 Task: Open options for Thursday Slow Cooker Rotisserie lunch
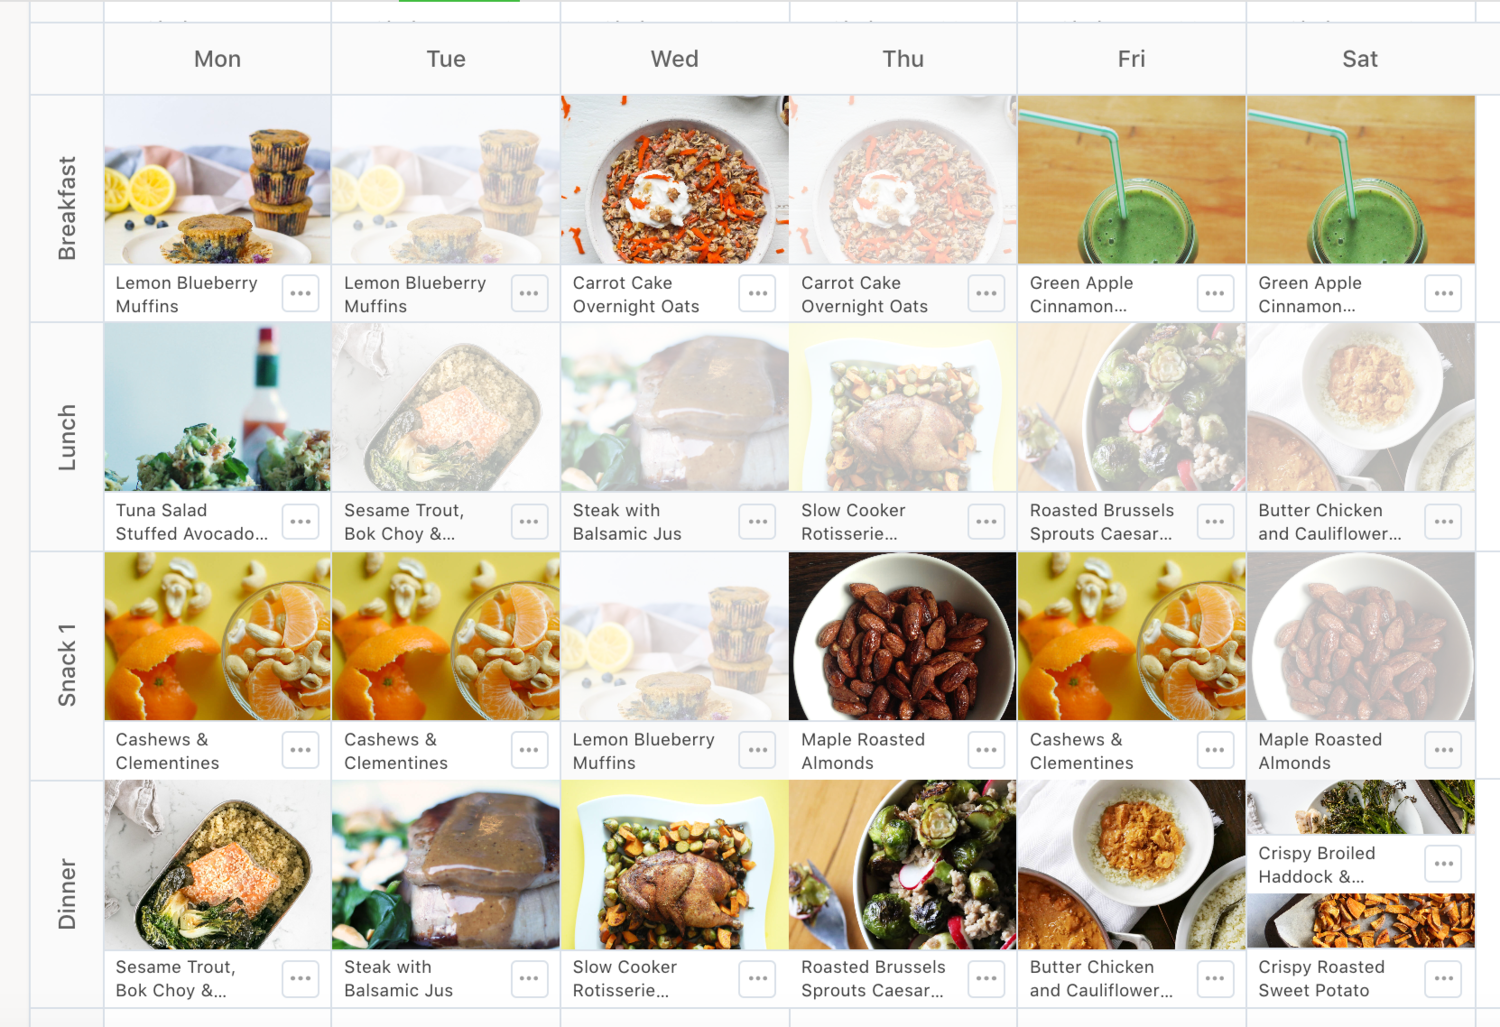(x=986, y=522)
